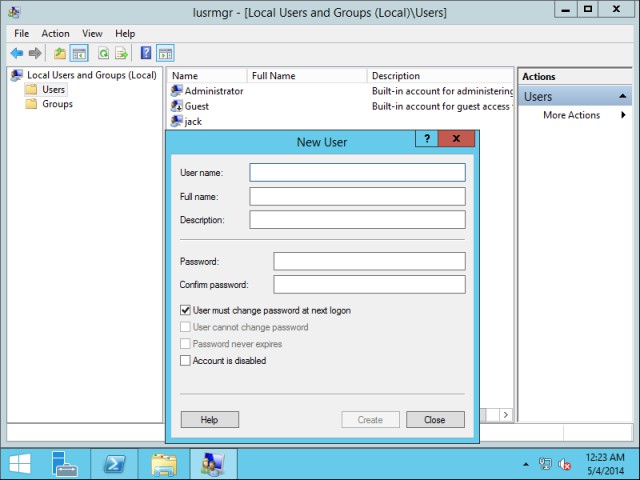Click the Create button
Viewport: 640px width, 480px height.
pyautogui.click(x=370, y=420)
